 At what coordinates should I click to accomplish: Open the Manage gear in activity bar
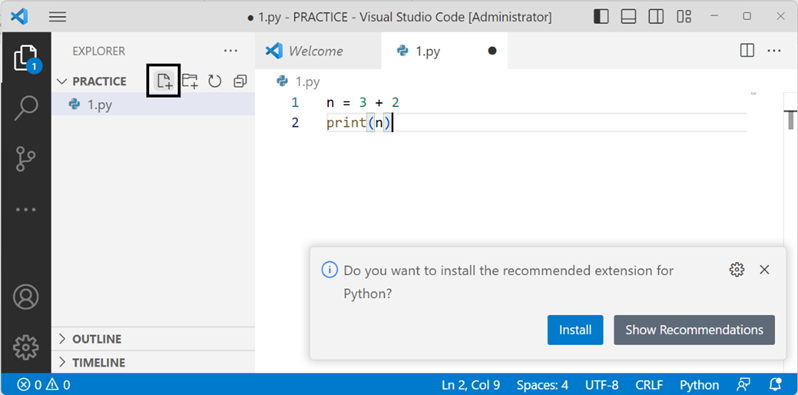(26, 347)
